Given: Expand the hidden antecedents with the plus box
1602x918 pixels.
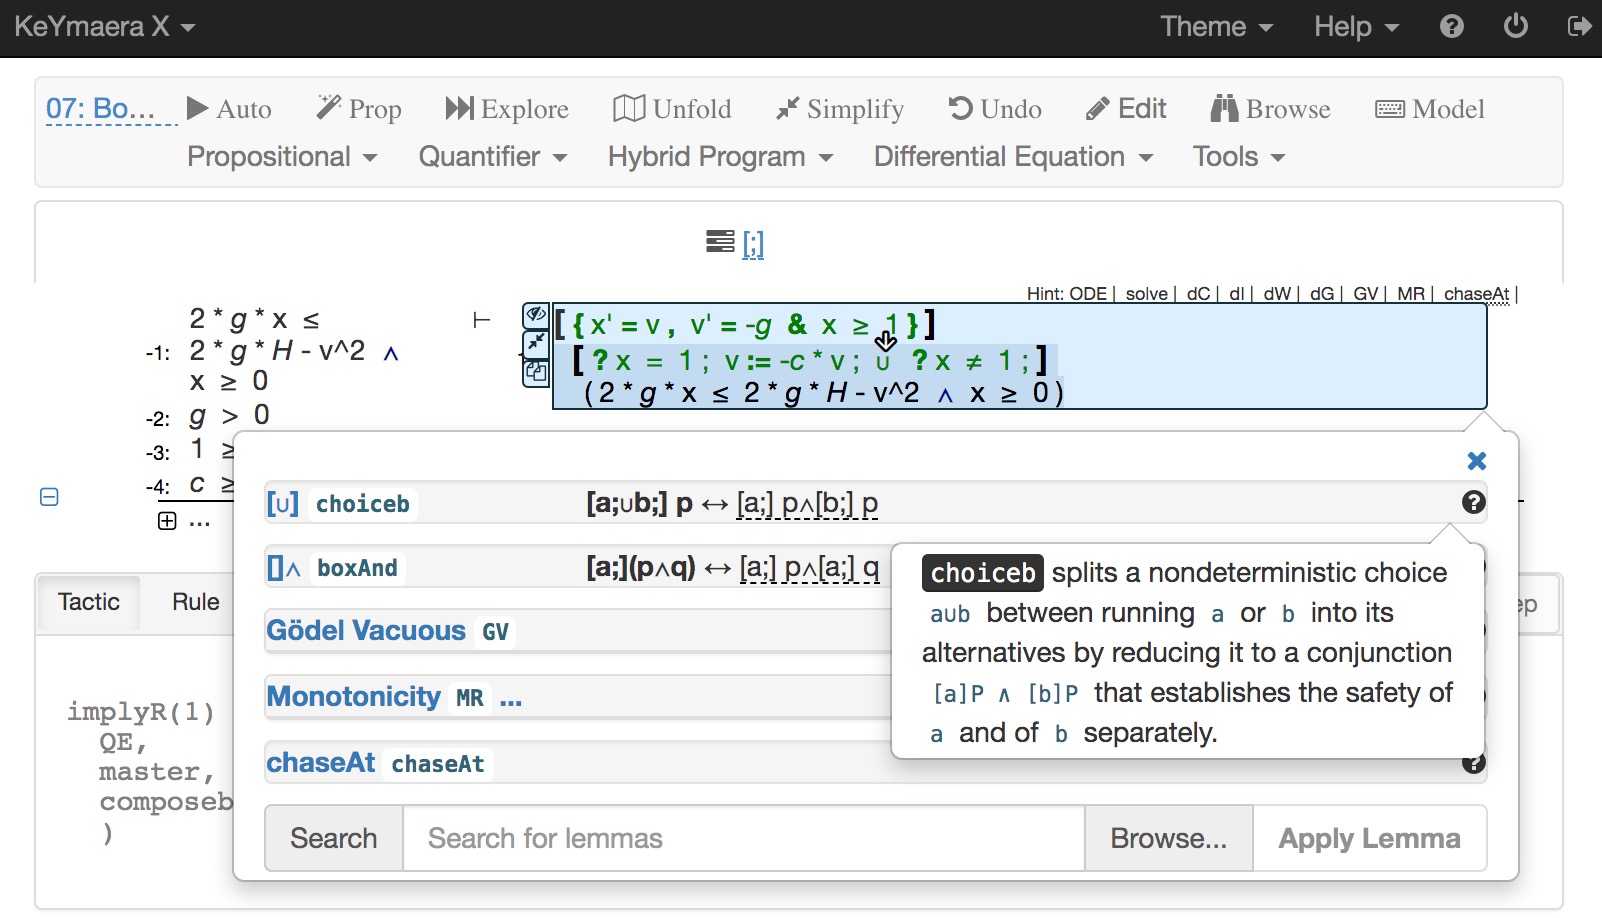Looking at the screenshot, I should pos(167,521).
